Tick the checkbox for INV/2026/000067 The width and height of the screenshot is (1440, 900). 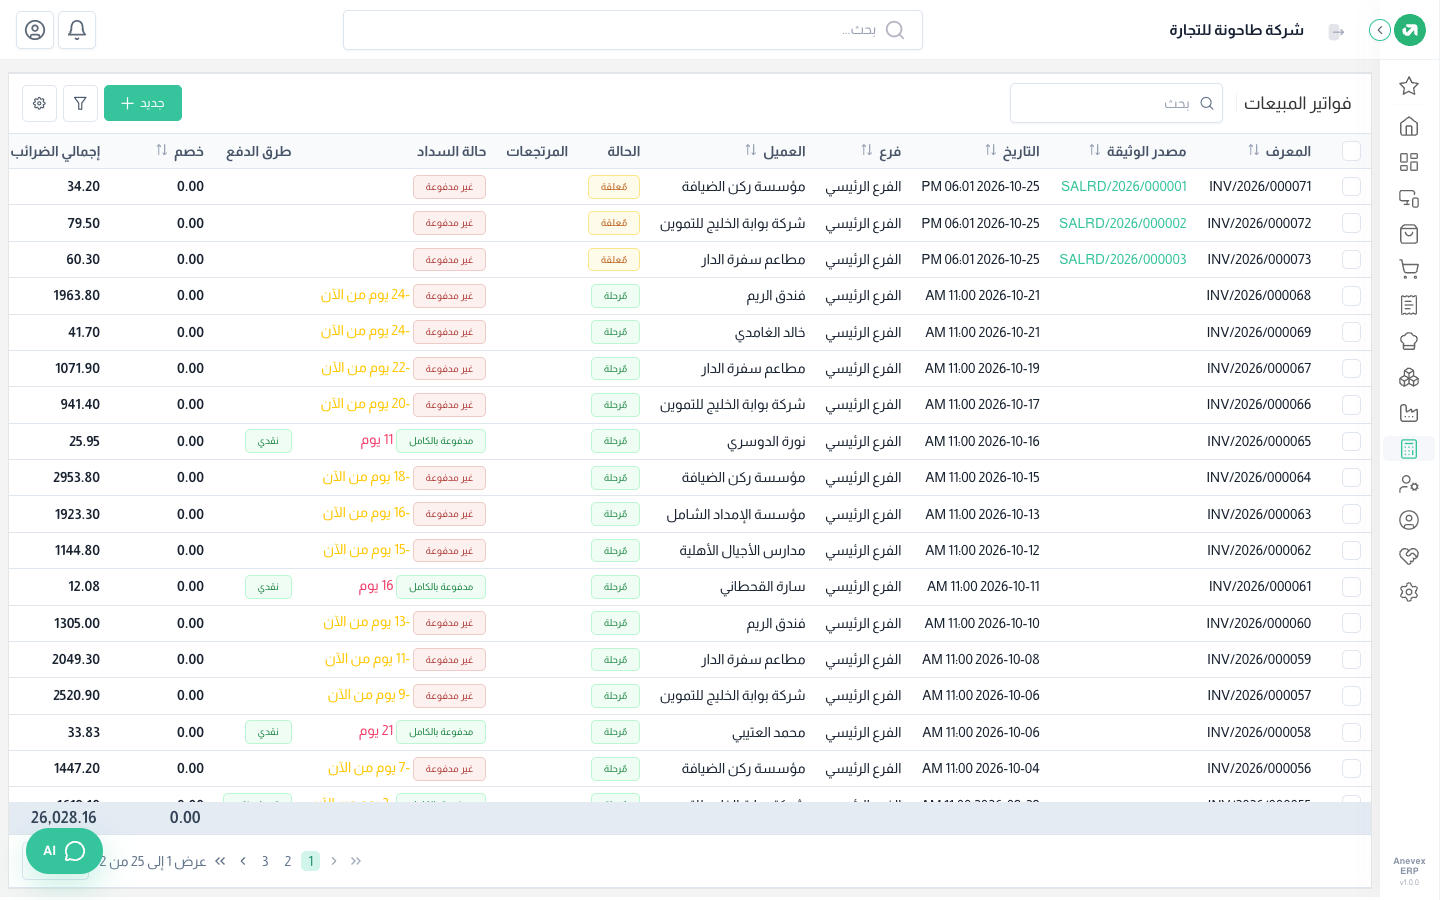1352,368
